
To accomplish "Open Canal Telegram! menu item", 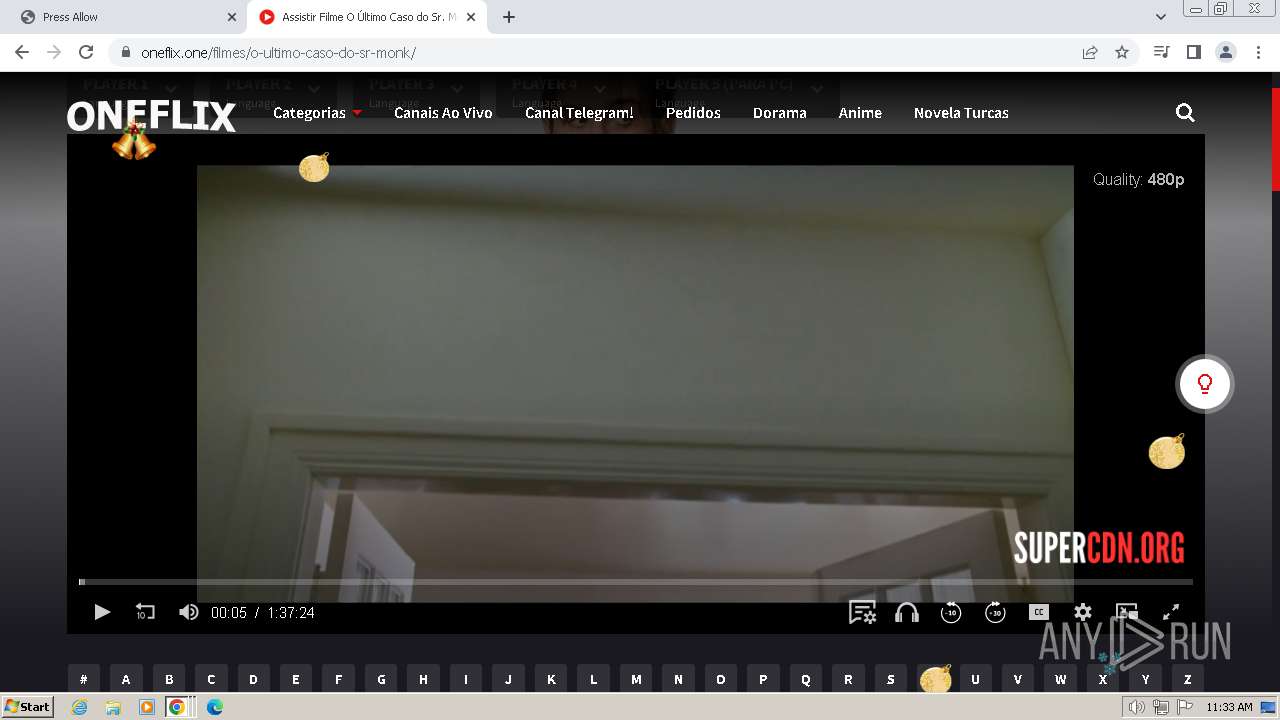I will (x=579, y=113).
